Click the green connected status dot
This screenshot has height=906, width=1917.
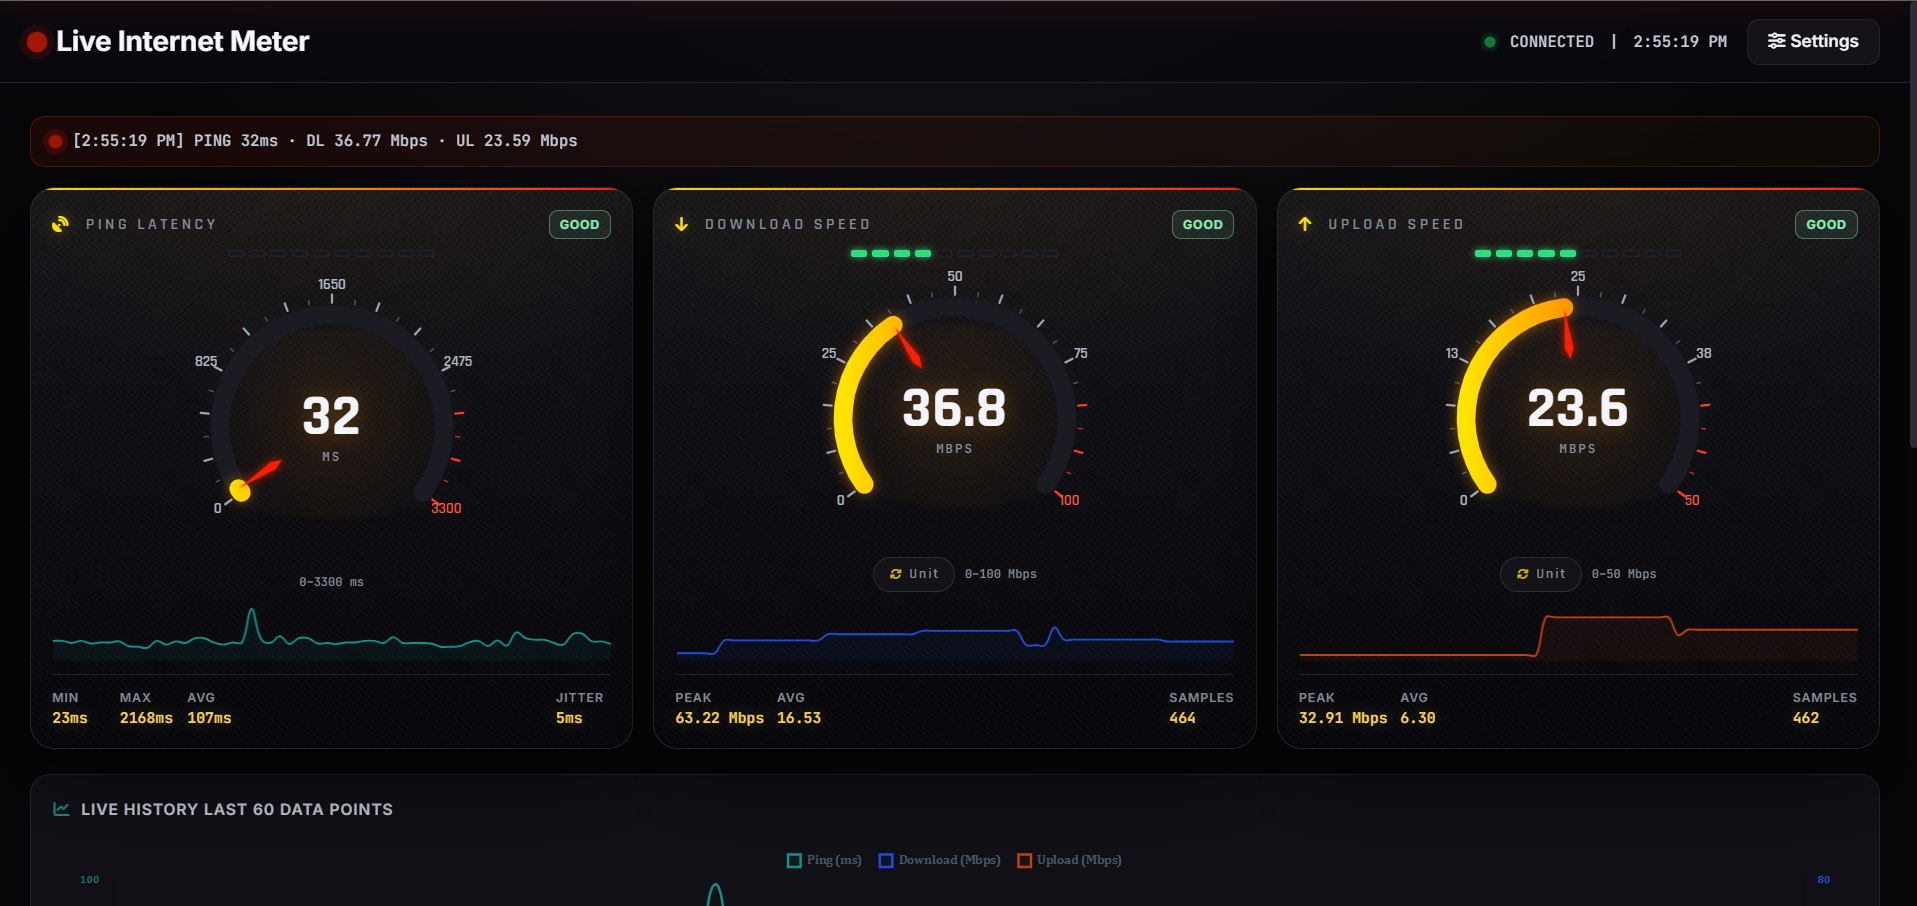pos(1490,42)
